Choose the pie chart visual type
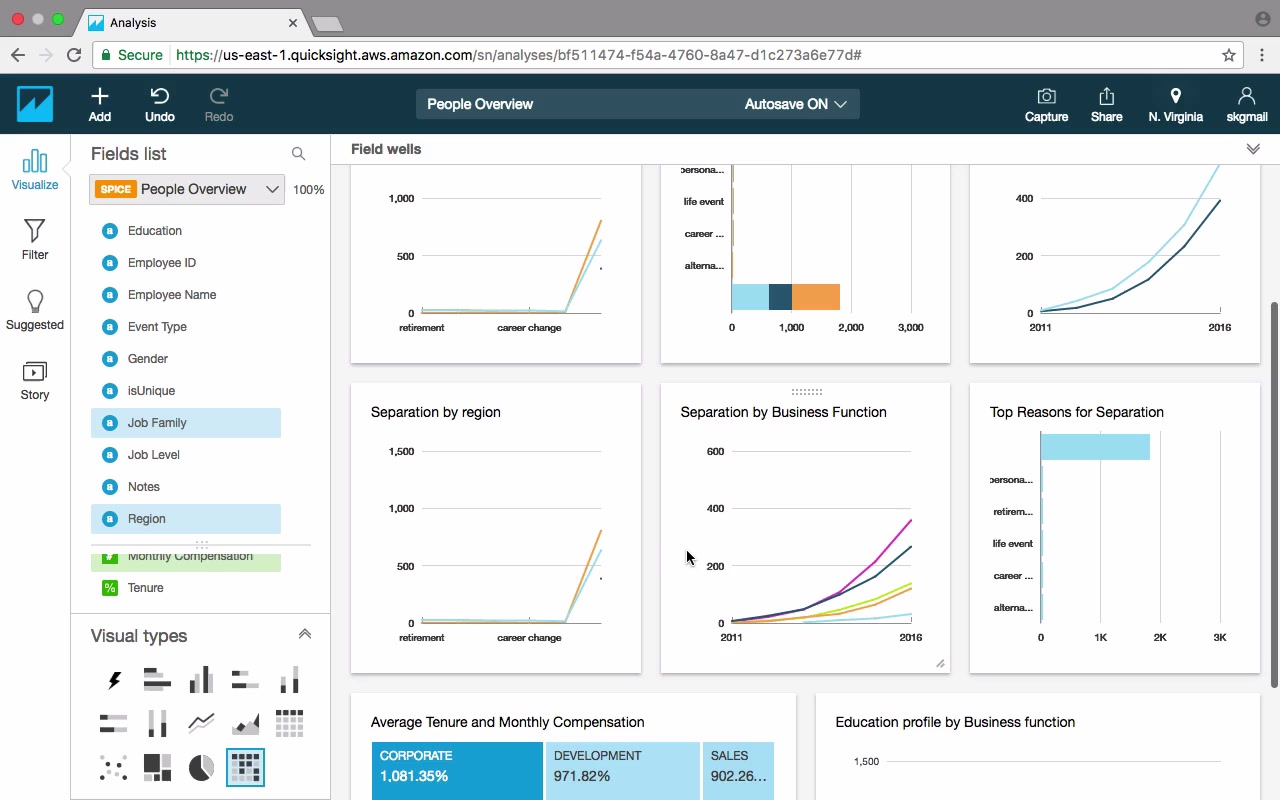This screenshot has width=1280, height=800. (201, 767)
